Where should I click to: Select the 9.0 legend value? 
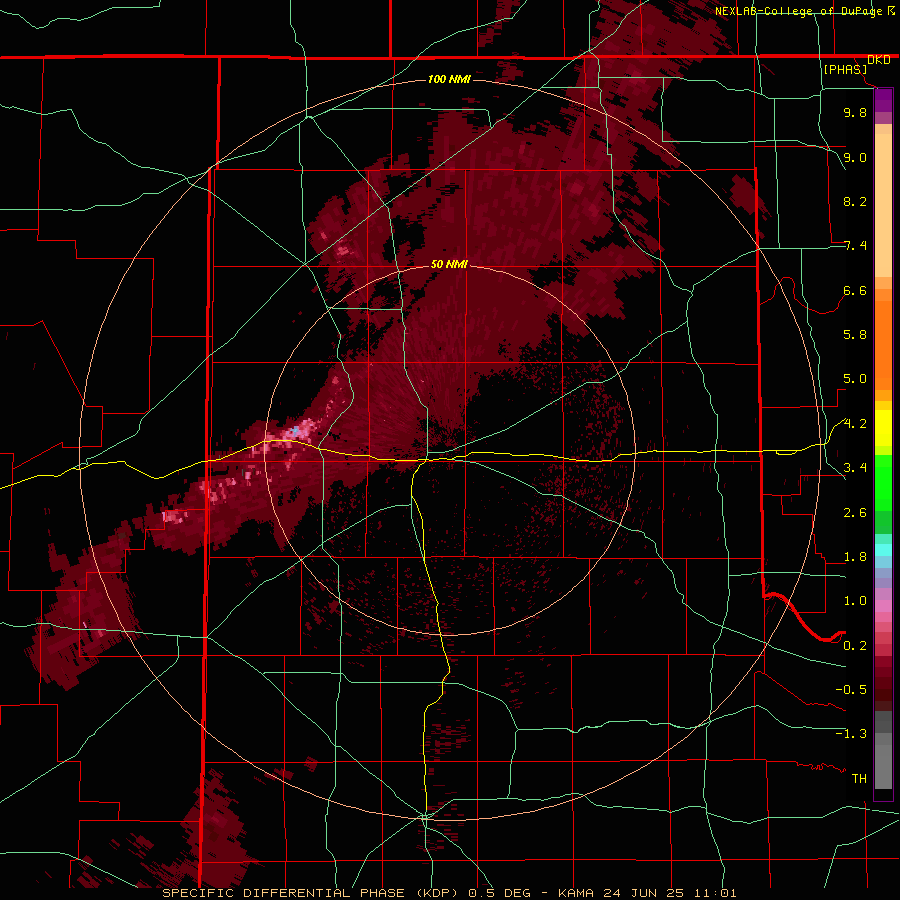coord(855,157)
